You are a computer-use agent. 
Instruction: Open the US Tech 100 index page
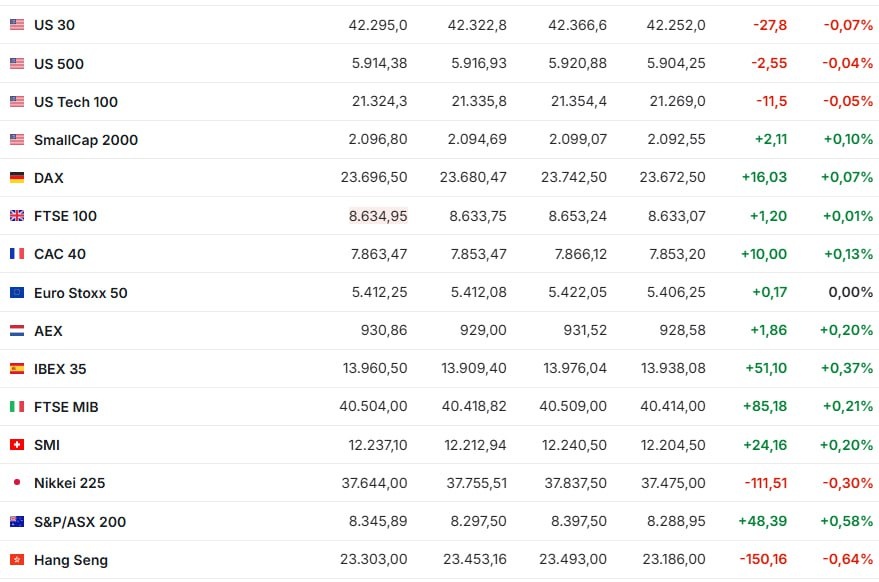(76, 102)
